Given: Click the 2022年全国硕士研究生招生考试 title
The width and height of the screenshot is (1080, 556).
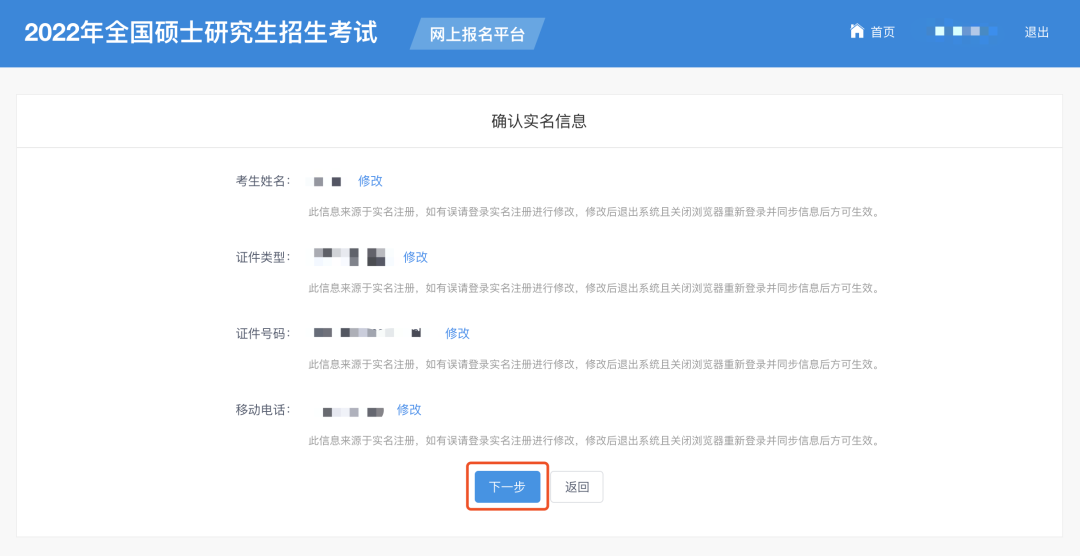Looking at the screenshot, I should pos(201,33).
